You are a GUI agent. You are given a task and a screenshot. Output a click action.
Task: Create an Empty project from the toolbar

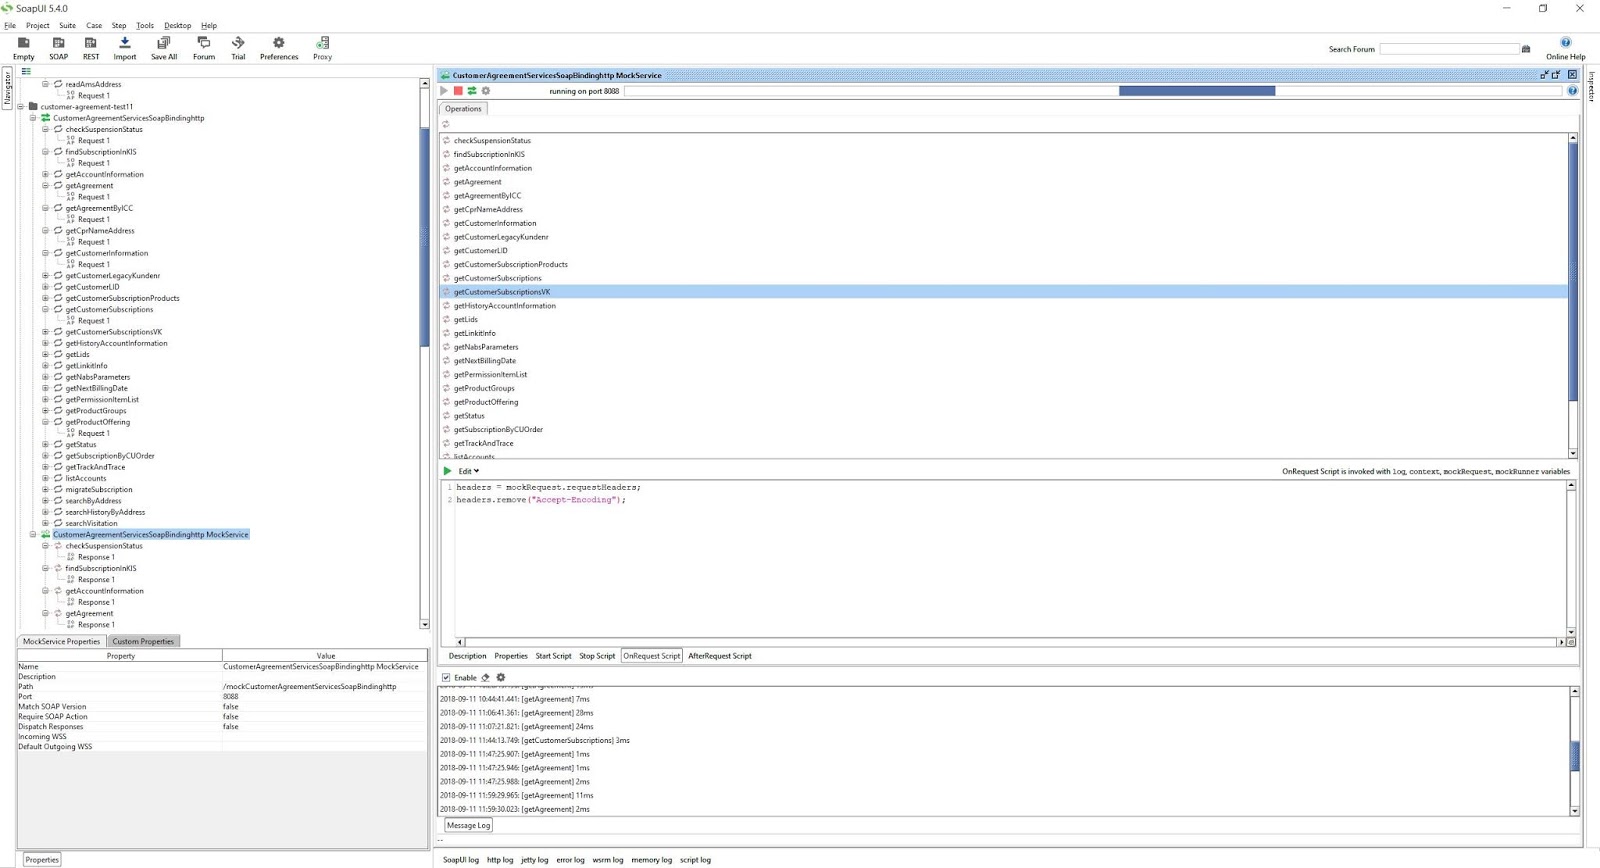24,48
